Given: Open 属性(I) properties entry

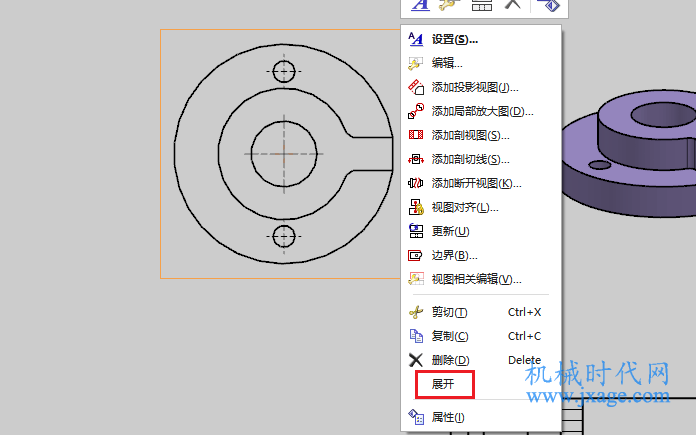Looking at the screenshot, I should click(481, 417).
